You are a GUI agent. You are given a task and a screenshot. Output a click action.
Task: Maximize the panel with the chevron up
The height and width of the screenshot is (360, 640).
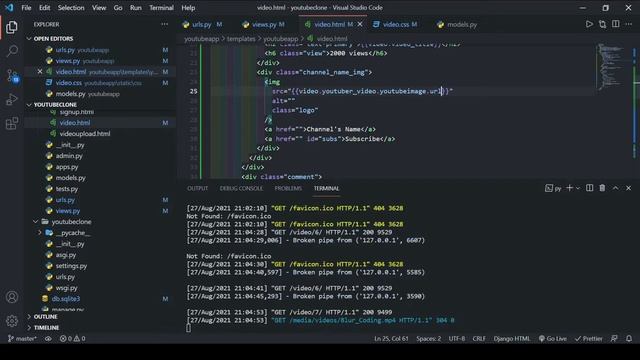tap(616, 188)
